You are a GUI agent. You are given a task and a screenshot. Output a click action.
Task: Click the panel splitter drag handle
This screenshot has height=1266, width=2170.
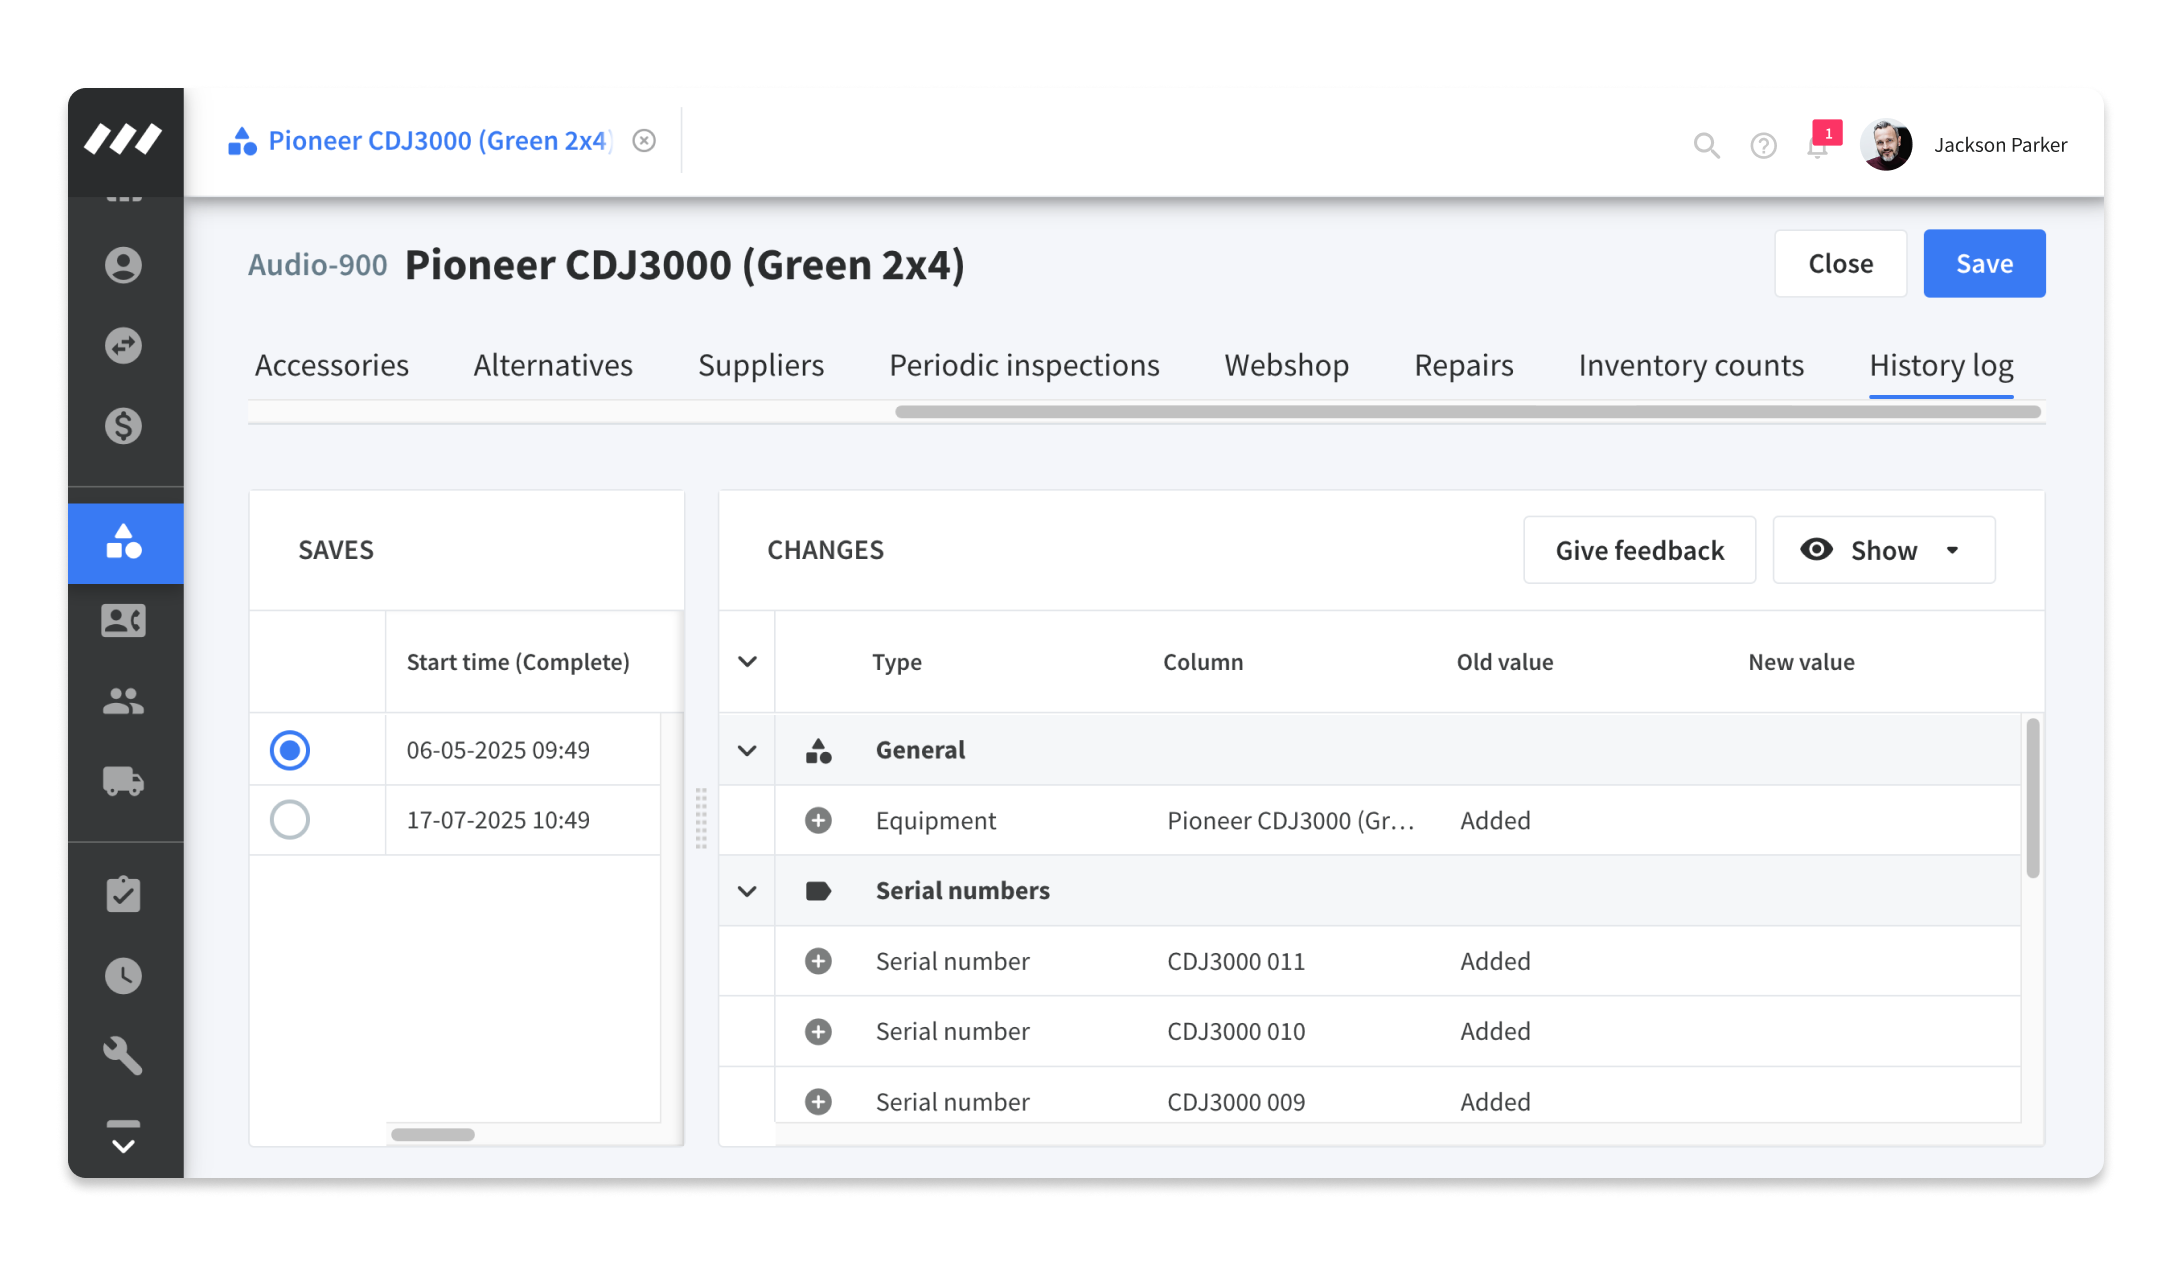click(701, 818)
